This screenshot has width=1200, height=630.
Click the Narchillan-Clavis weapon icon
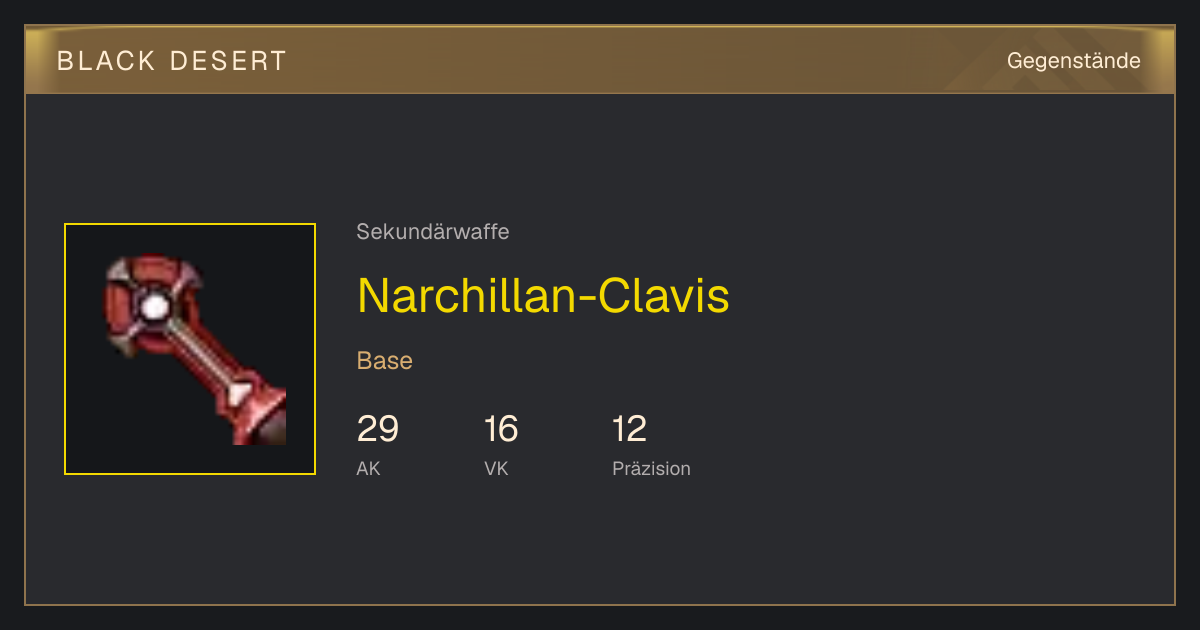point(195,349)
